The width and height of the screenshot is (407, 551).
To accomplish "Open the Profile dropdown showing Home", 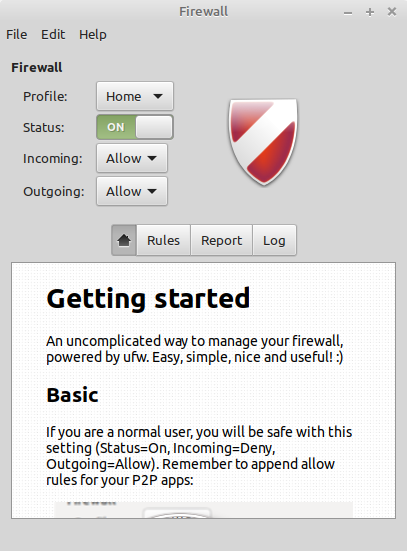I will (135, 96).
